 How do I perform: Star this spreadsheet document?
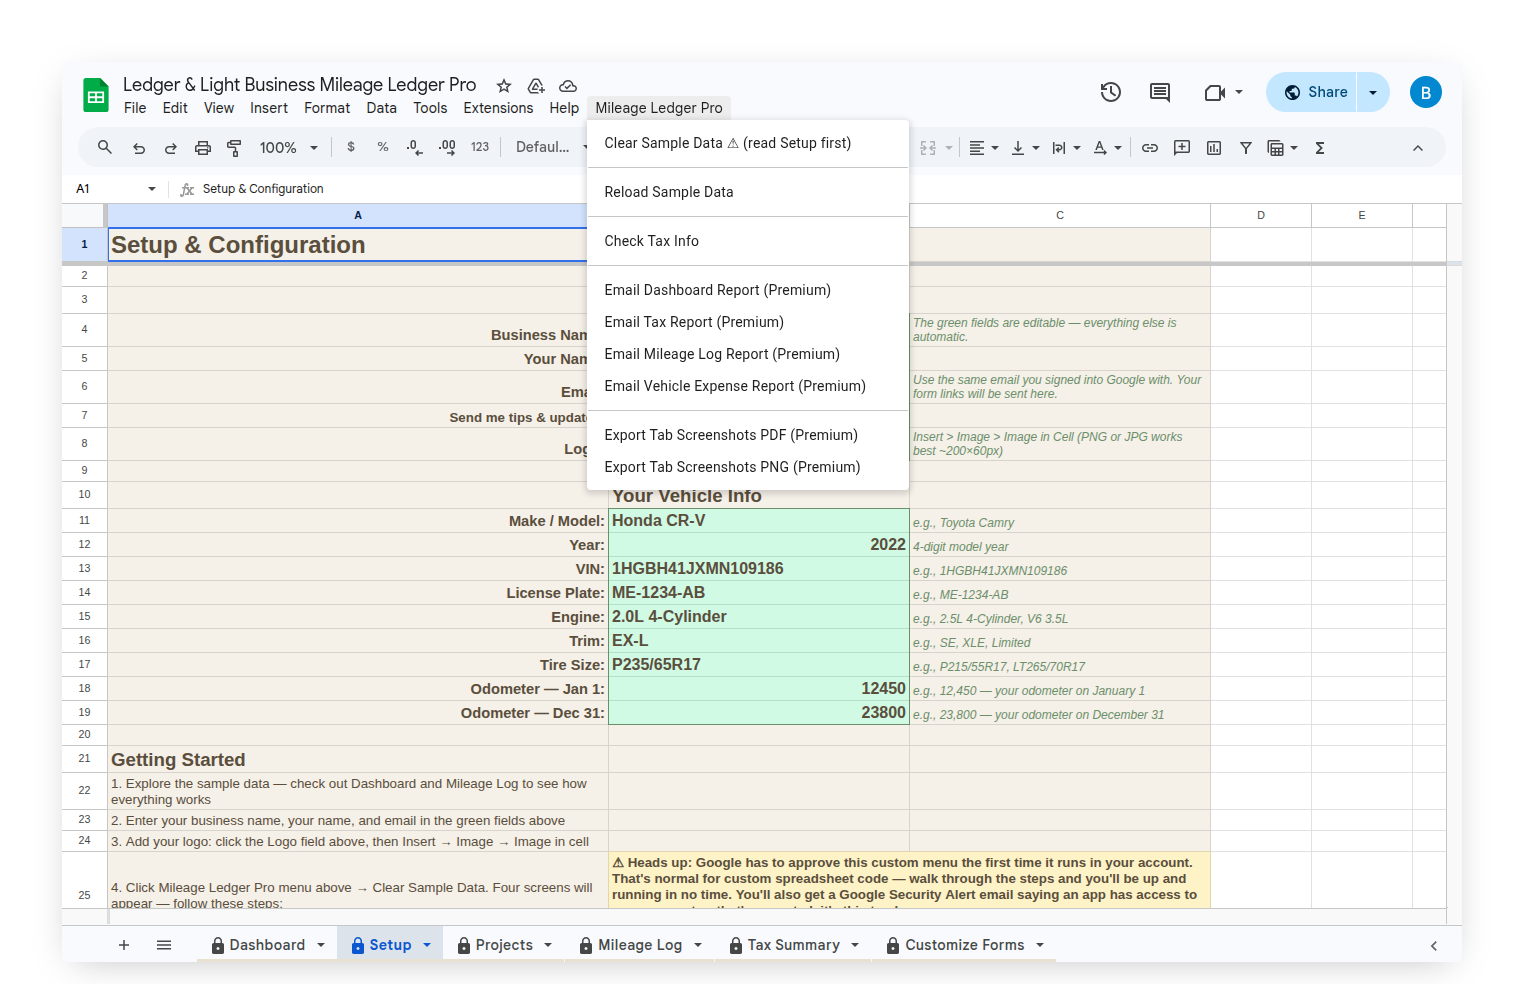tap(504, 86)
